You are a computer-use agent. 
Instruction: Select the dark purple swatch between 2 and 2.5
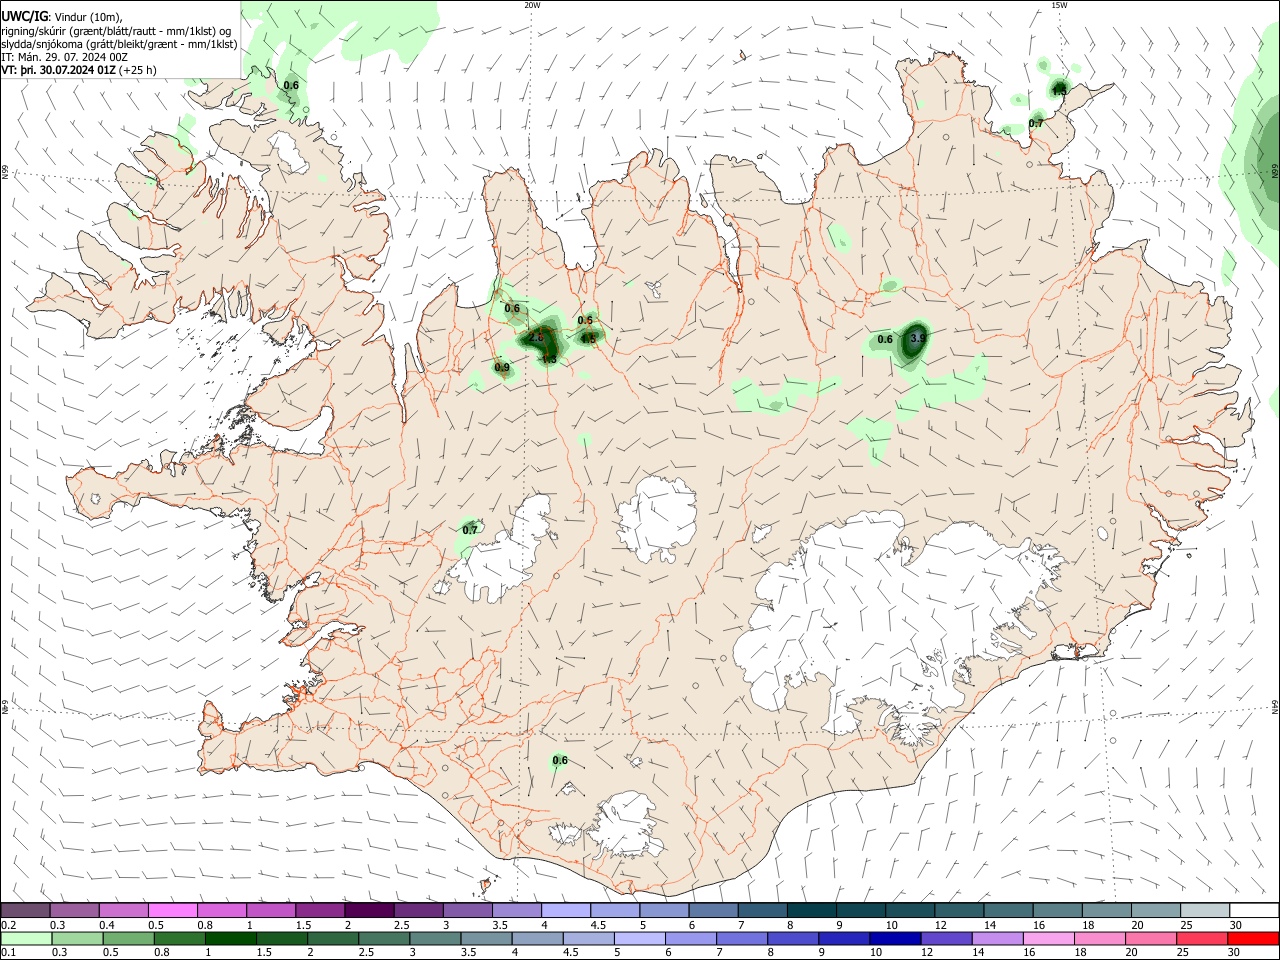(369, 910)
